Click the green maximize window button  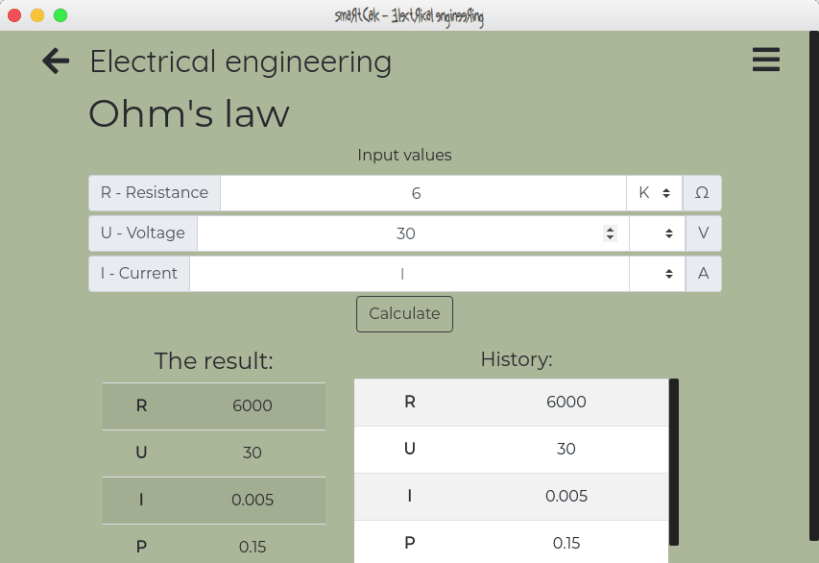point(61,16)
